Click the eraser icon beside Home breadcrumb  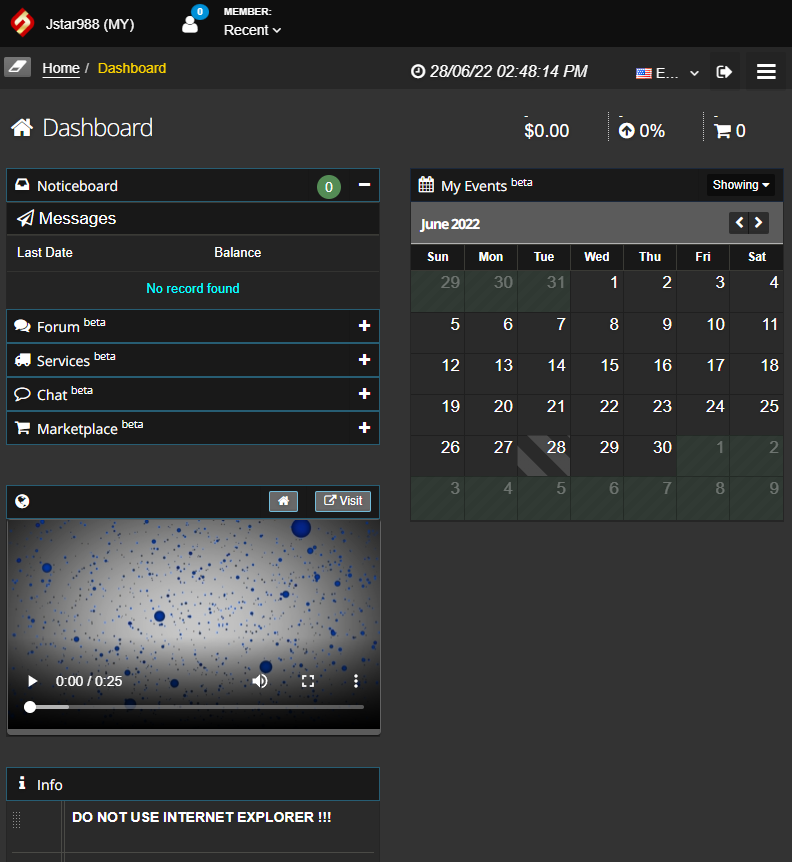17,67
